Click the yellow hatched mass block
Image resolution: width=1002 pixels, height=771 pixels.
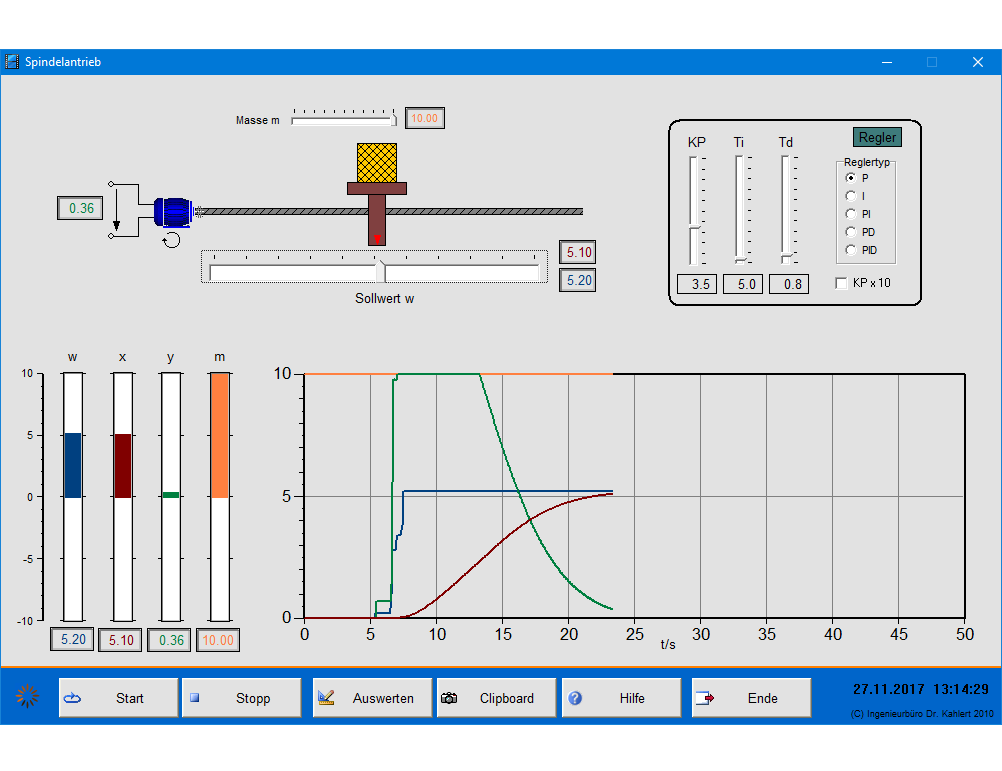click(x=376, y=162)
